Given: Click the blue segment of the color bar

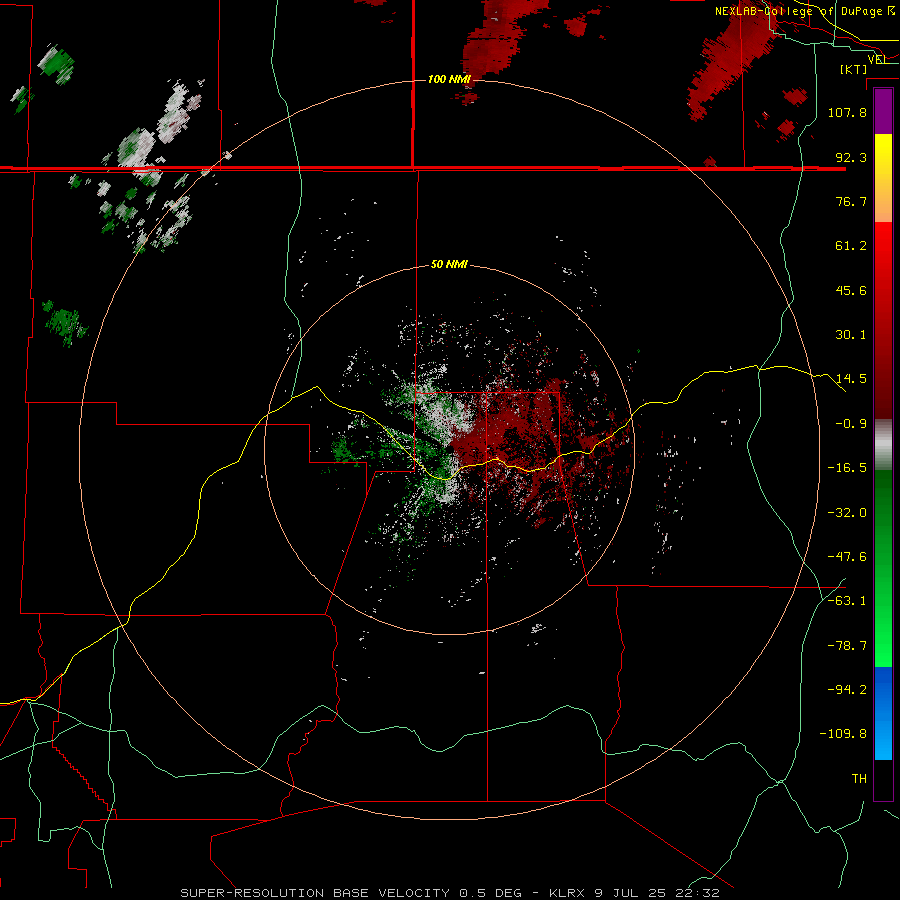Looking at the screenshot, I should pyautogui.click(x=883, y=713).
